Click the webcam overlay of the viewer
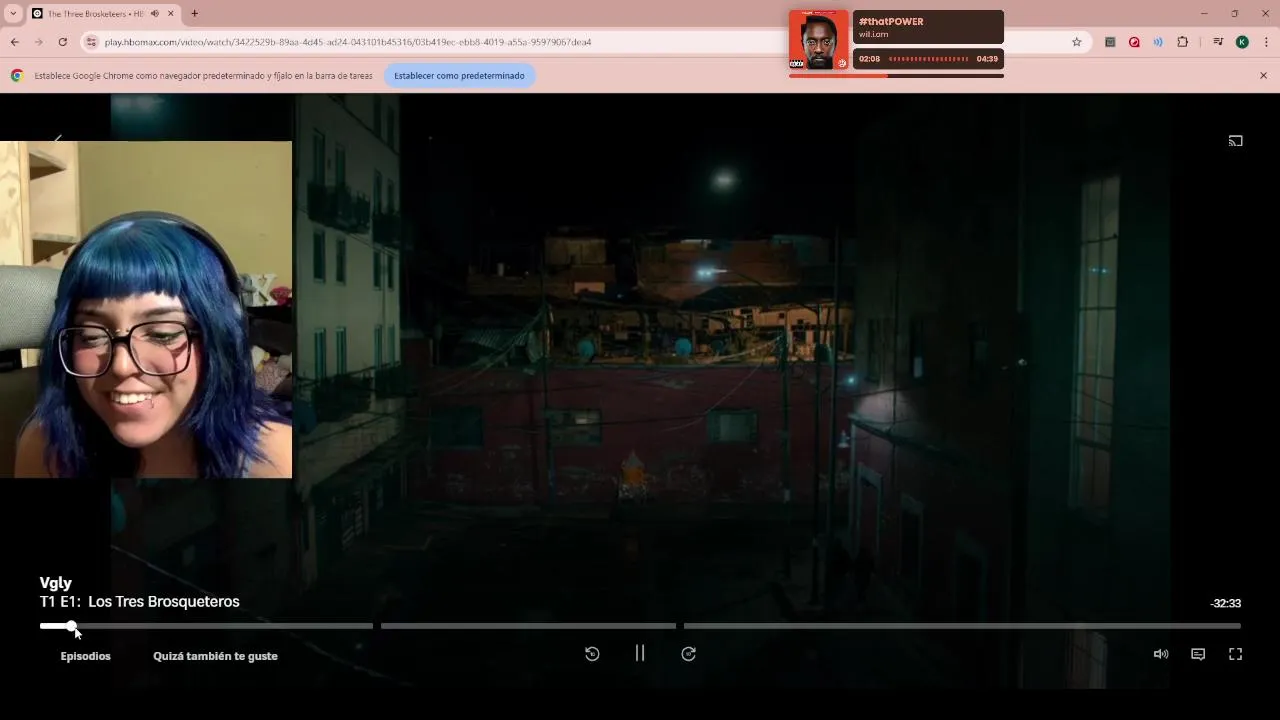The width and height of the screenshot is (1280, 720). tap(146, 309)
